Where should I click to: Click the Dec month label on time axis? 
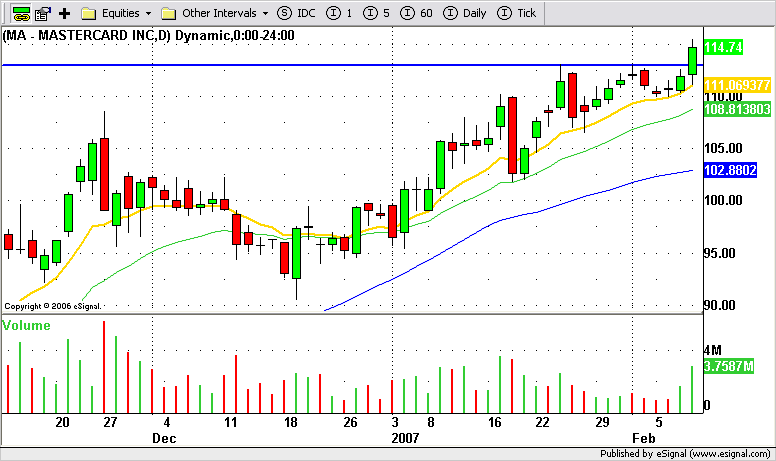pos(164,438)
